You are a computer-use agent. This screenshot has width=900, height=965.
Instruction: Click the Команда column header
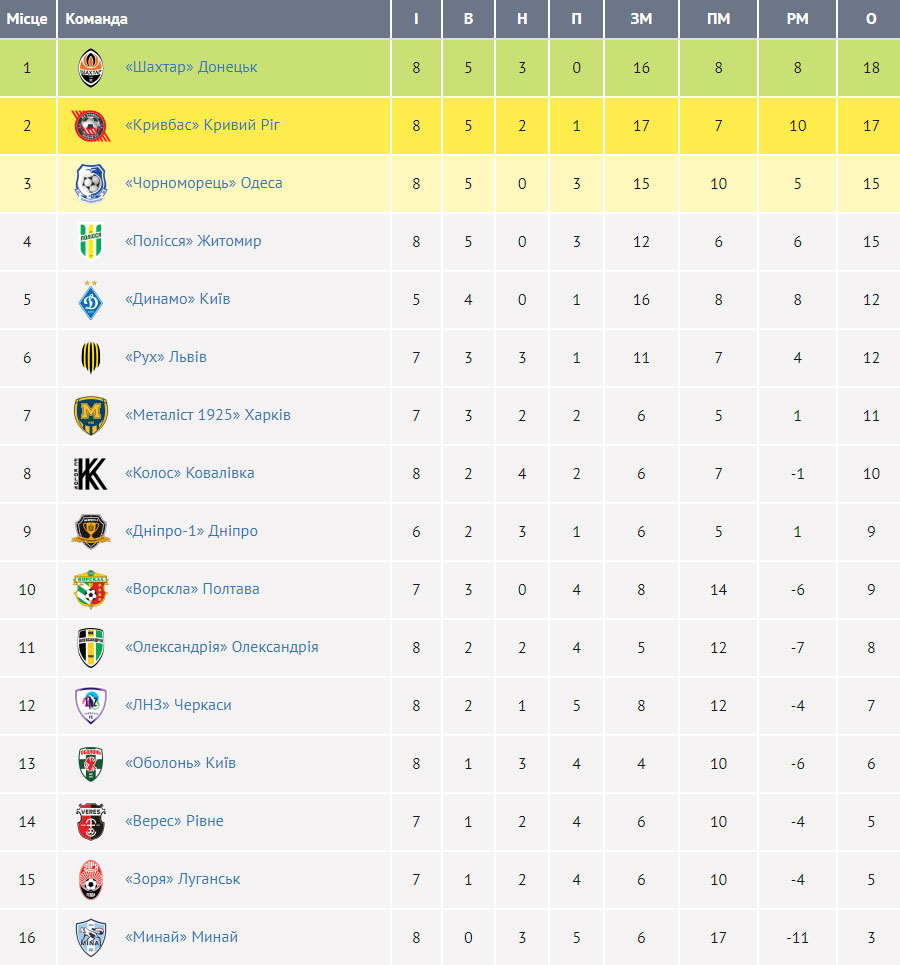point(97,19)
